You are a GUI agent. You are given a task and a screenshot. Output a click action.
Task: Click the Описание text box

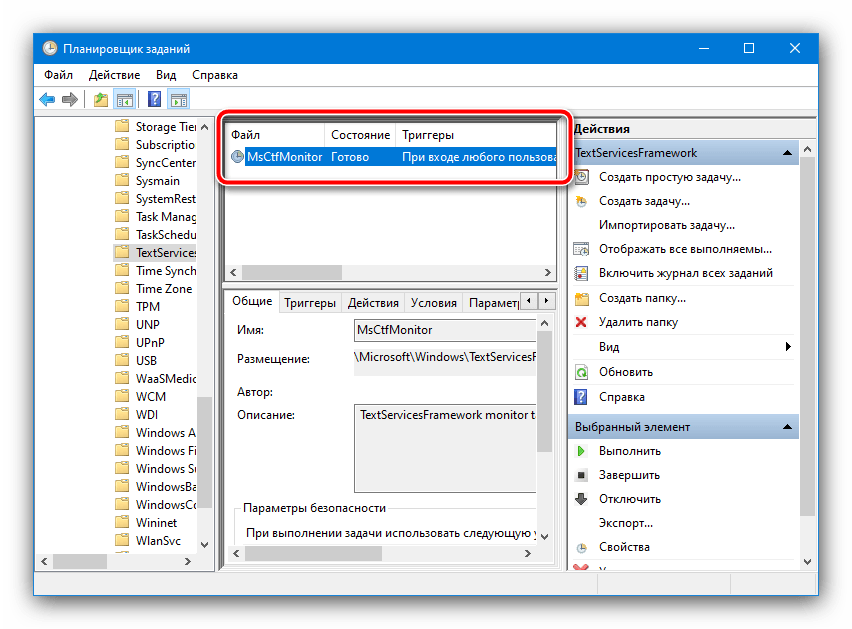446,448
